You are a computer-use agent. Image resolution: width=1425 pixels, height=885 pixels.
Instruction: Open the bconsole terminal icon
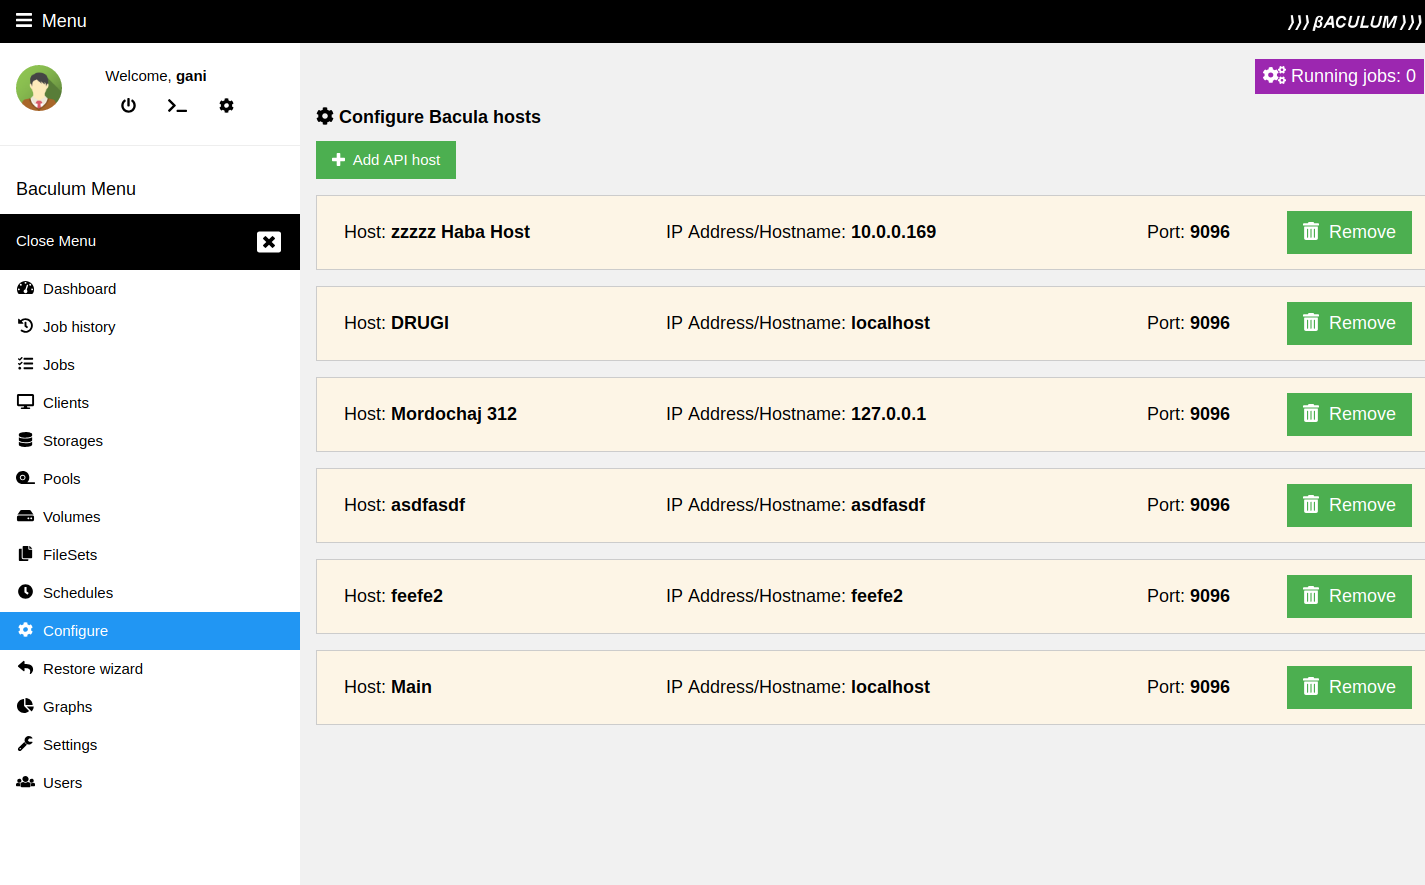point(177,105)
